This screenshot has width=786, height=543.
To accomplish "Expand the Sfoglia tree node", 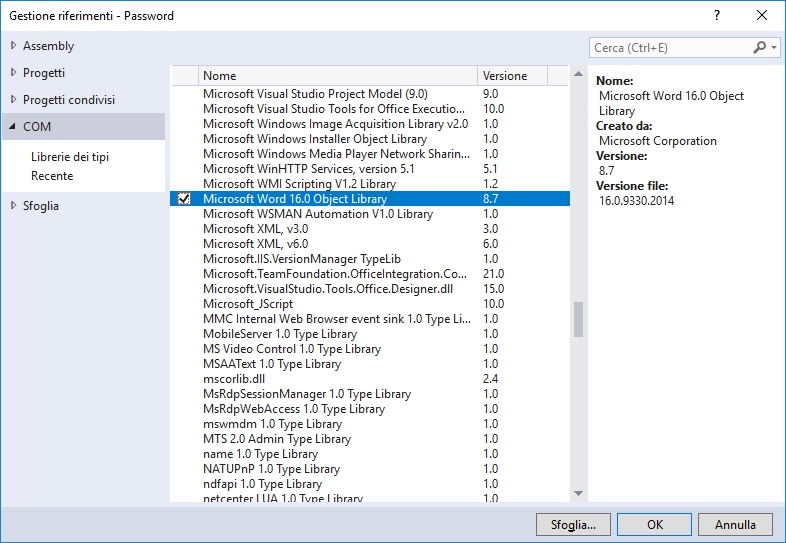I will point(13,206).
